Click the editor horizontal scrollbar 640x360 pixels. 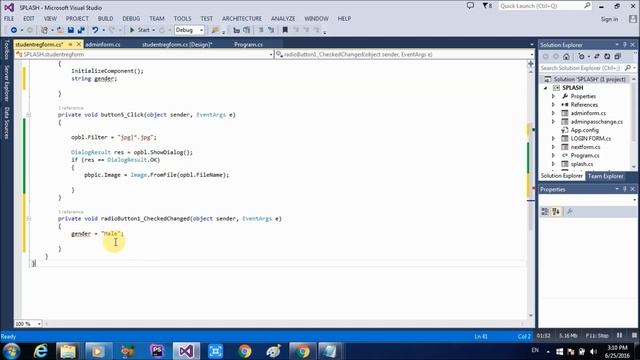click(284, 324)
